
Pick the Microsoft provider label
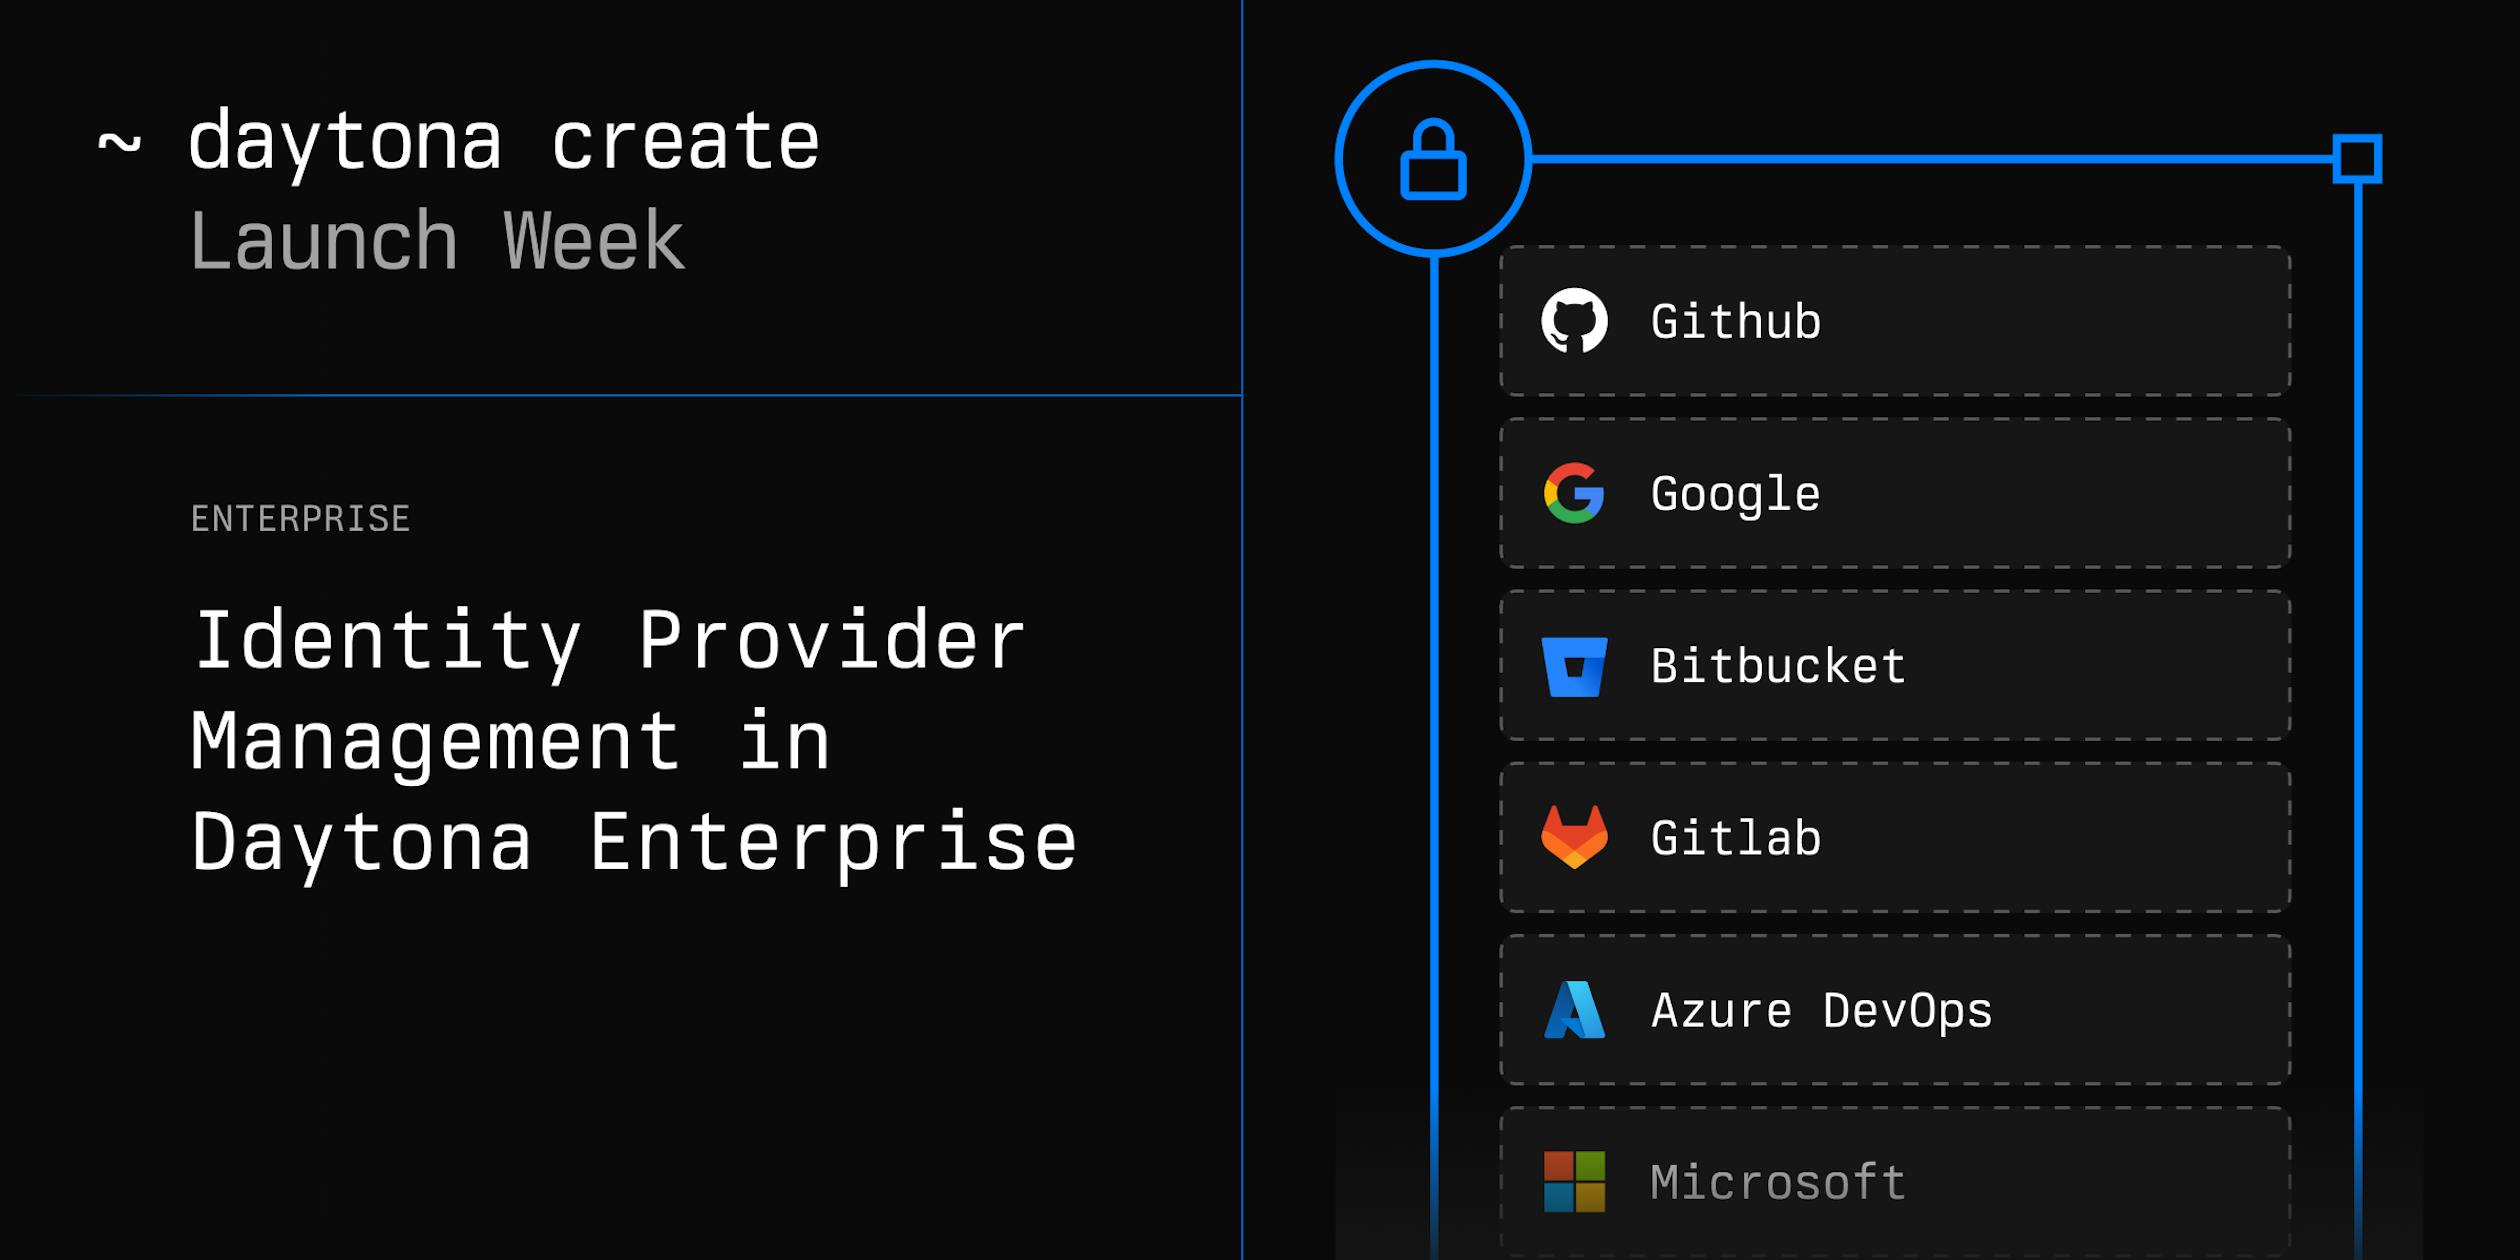pyautogui.click(x=1778, y=1183)
